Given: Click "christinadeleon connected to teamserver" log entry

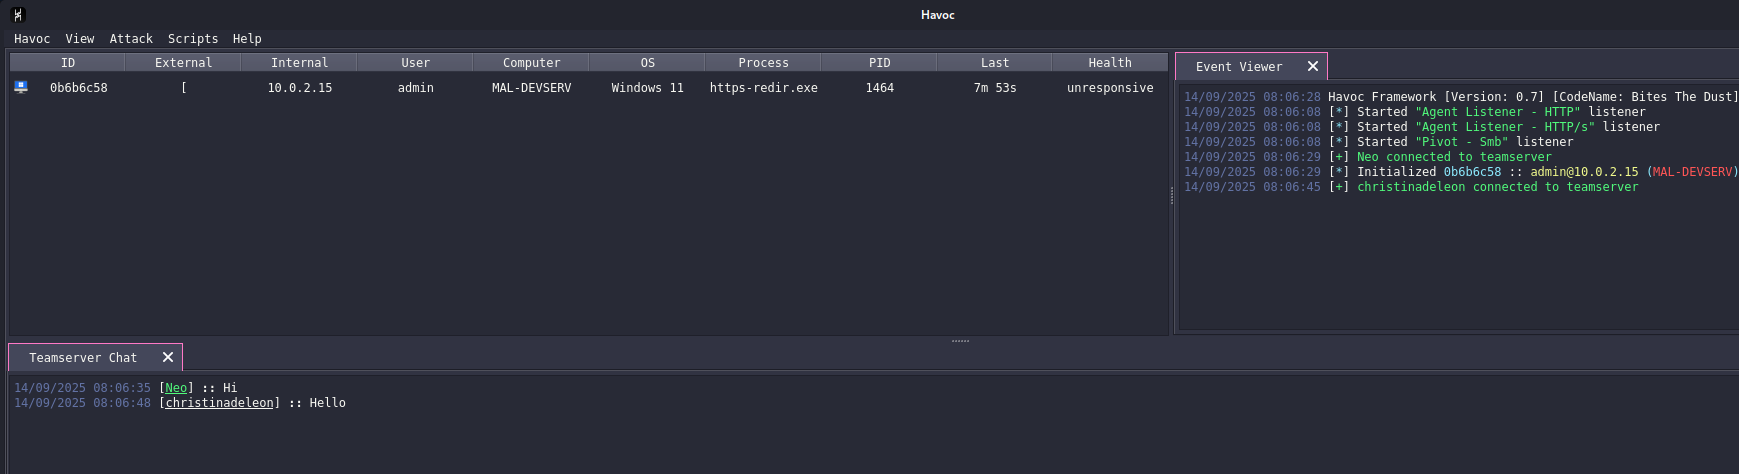Looking at the screenshot, I should point(1411,187).
